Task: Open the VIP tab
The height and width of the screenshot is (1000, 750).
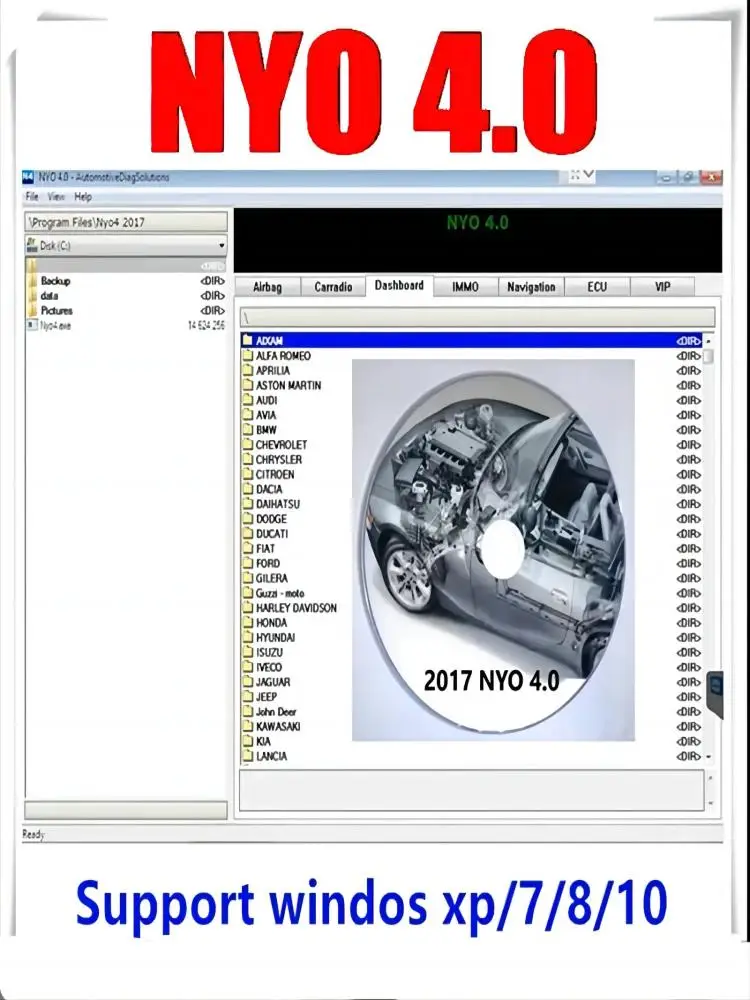Action: point(663,287)
